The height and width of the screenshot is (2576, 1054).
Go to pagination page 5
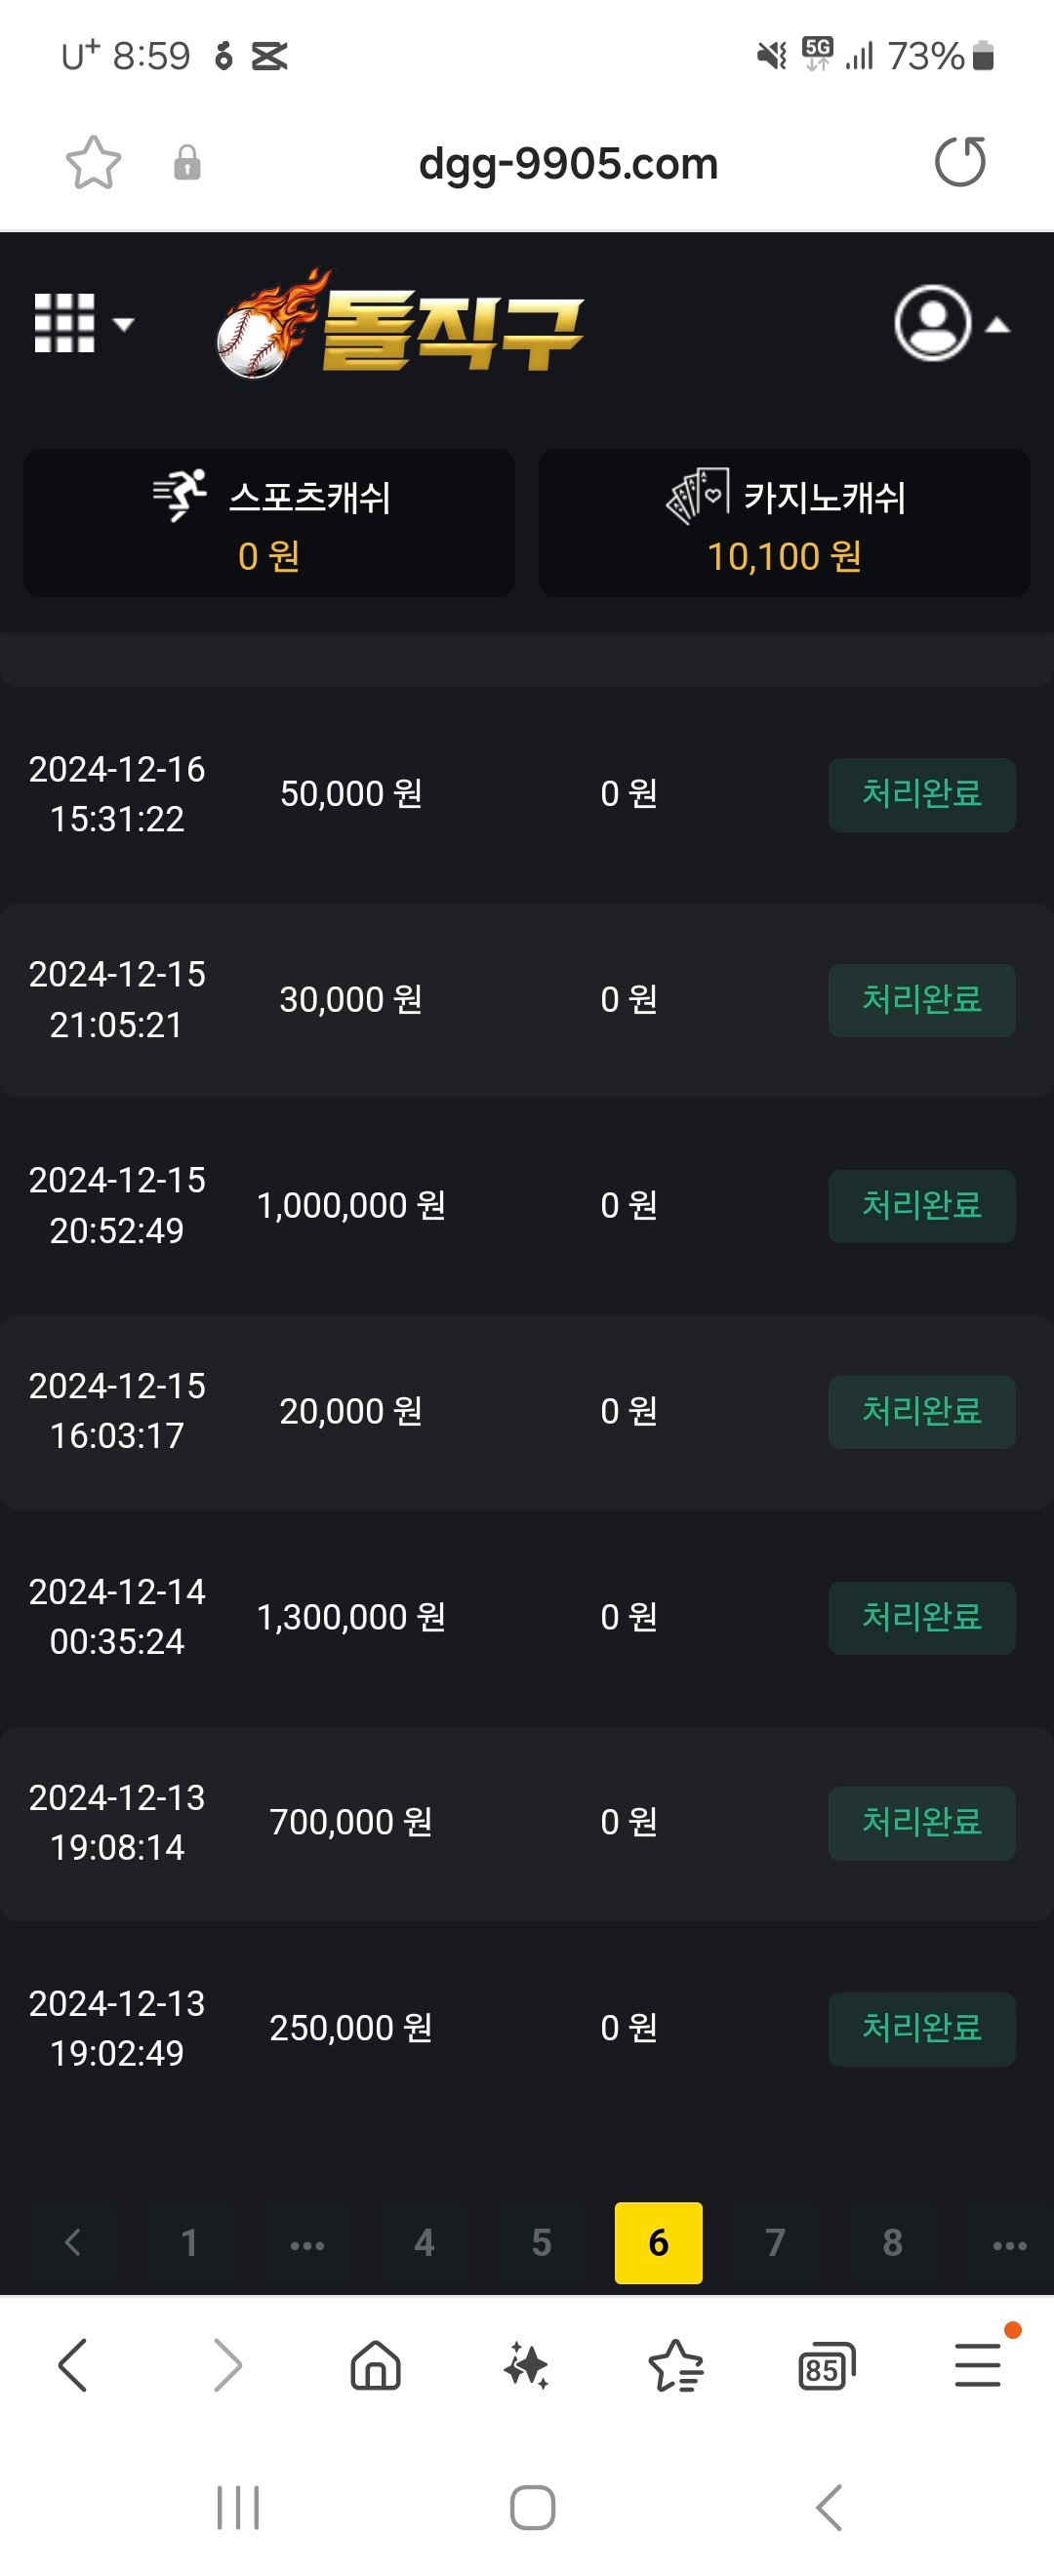tap(541, 2243)
